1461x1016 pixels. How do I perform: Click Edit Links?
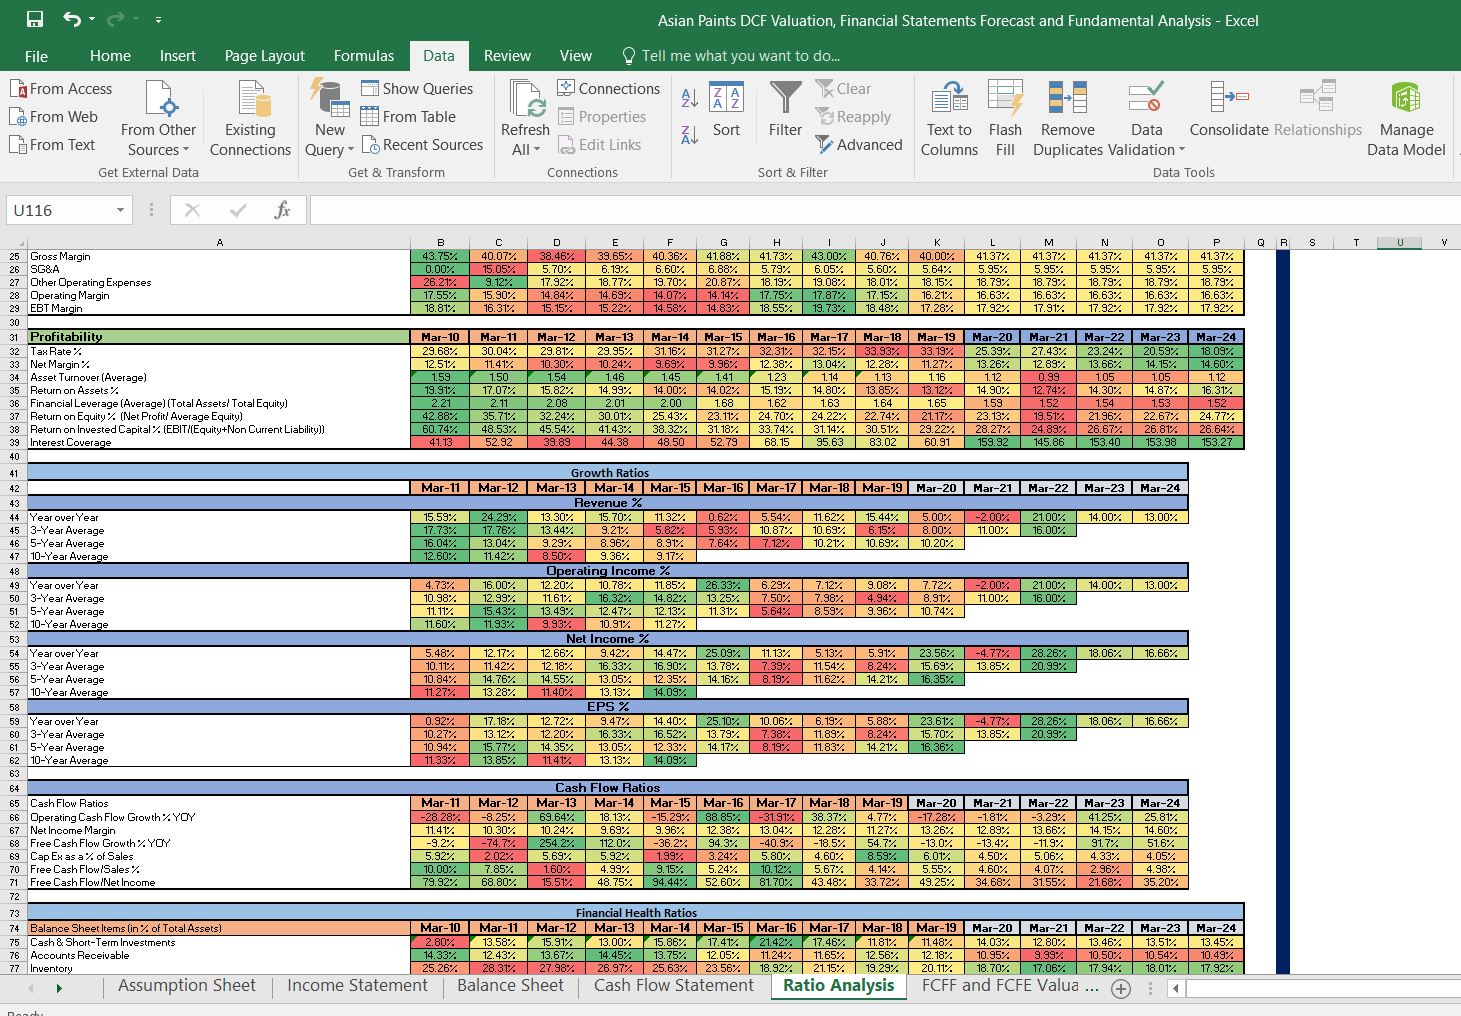click(599, 145)
